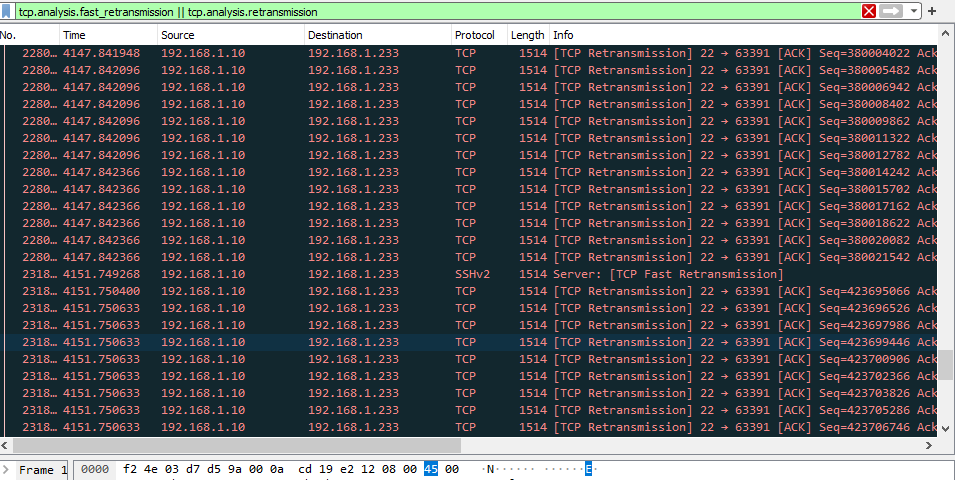Open the recent filters dropdown arrow

[914, 11]
